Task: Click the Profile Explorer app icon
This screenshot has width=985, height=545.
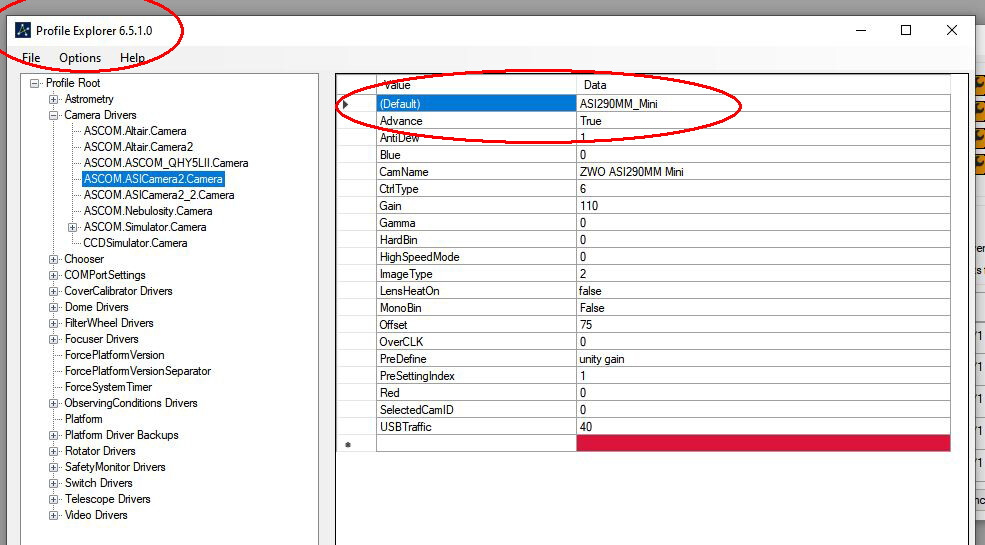Action: coord(23,30)
